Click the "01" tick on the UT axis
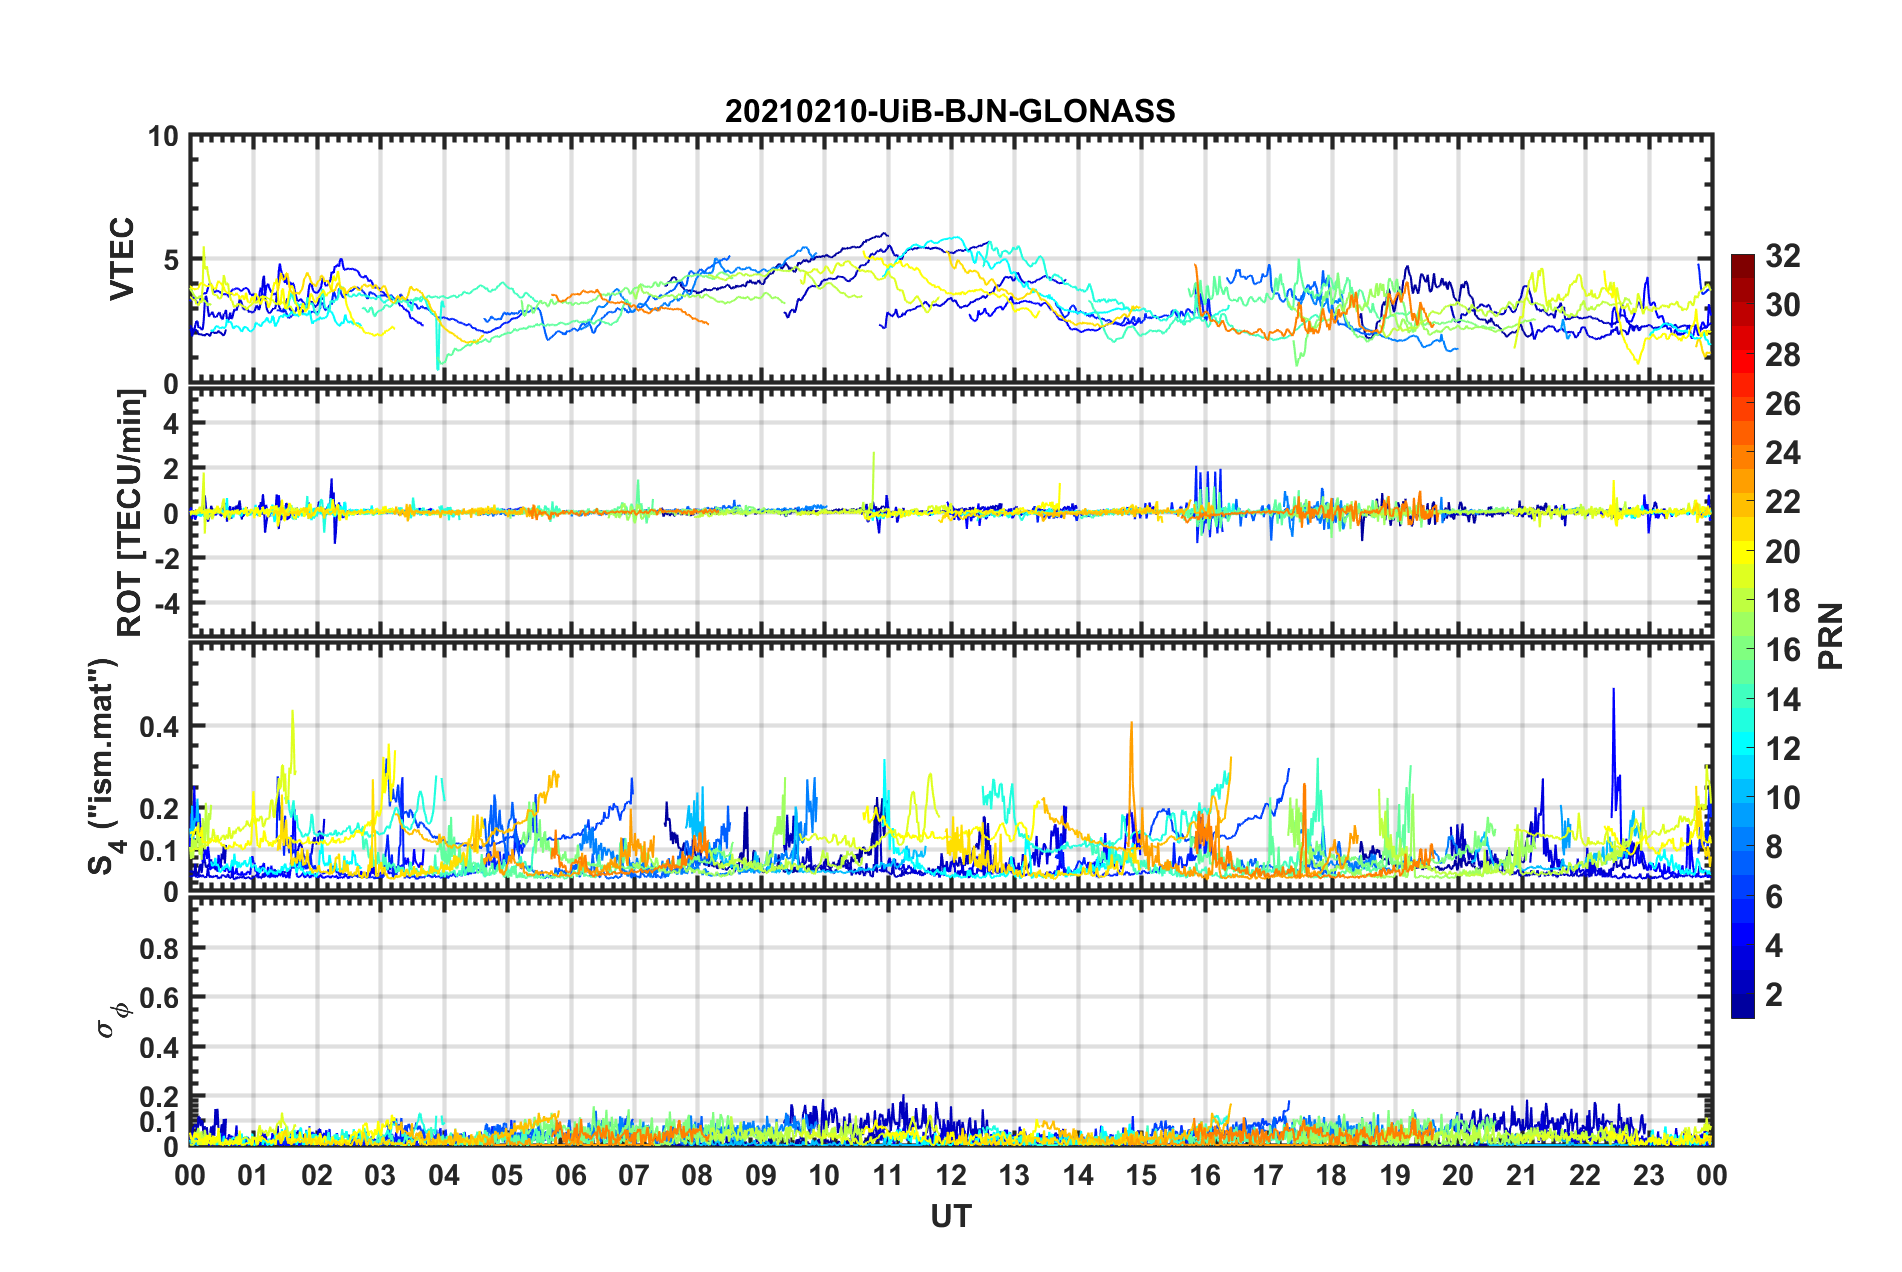Viewport: 1902px width, 1272px height. pos(253,1175)
